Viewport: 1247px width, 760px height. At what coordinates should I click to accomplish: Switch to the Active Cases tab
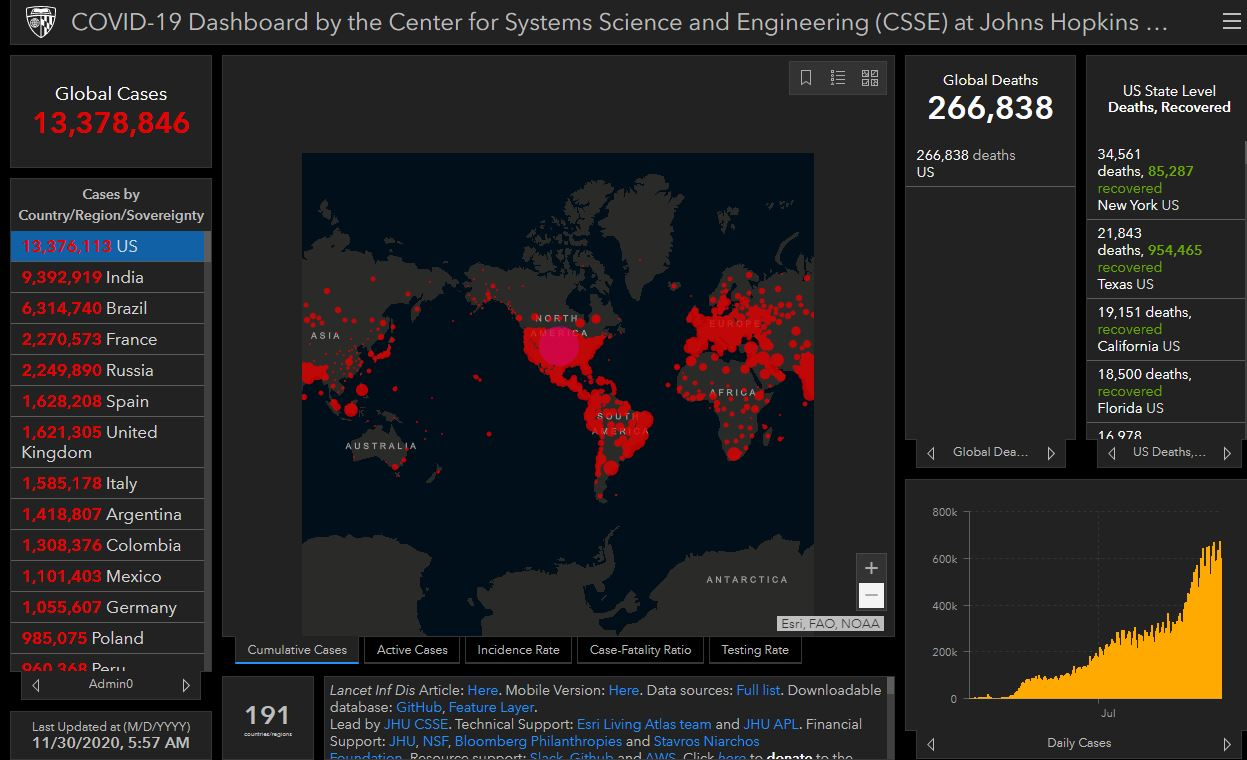(412, 650)
